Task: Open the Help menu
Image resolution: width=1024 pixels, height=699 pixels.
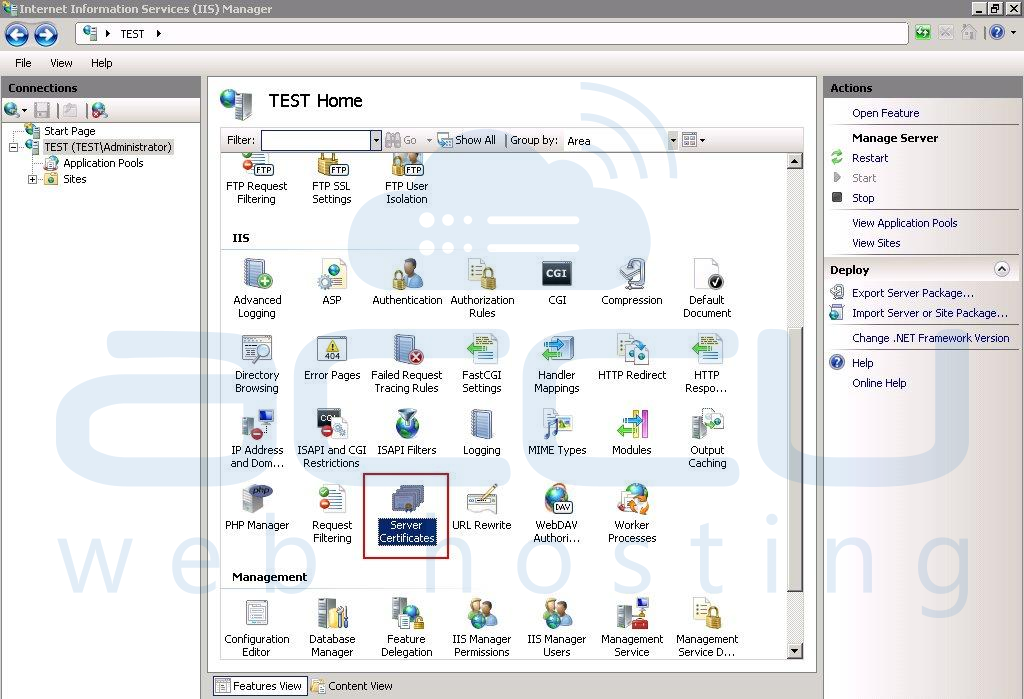Action: click(x=101, y=63)
